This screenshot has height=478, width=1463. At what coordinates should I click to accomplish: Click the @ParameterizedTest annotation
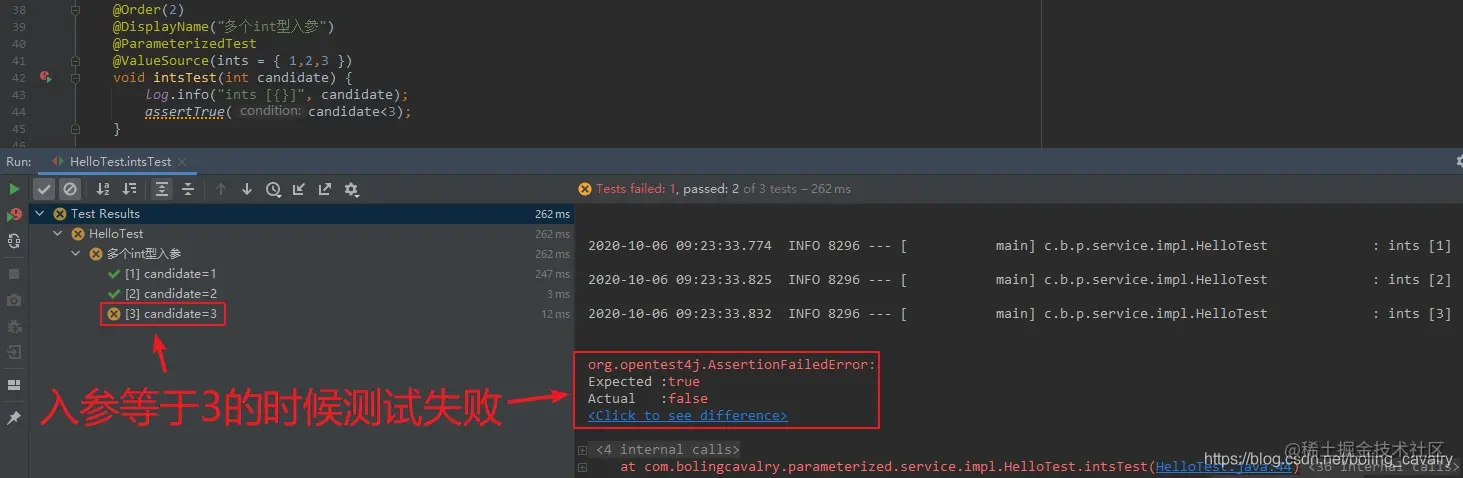[x=184, y=43]
